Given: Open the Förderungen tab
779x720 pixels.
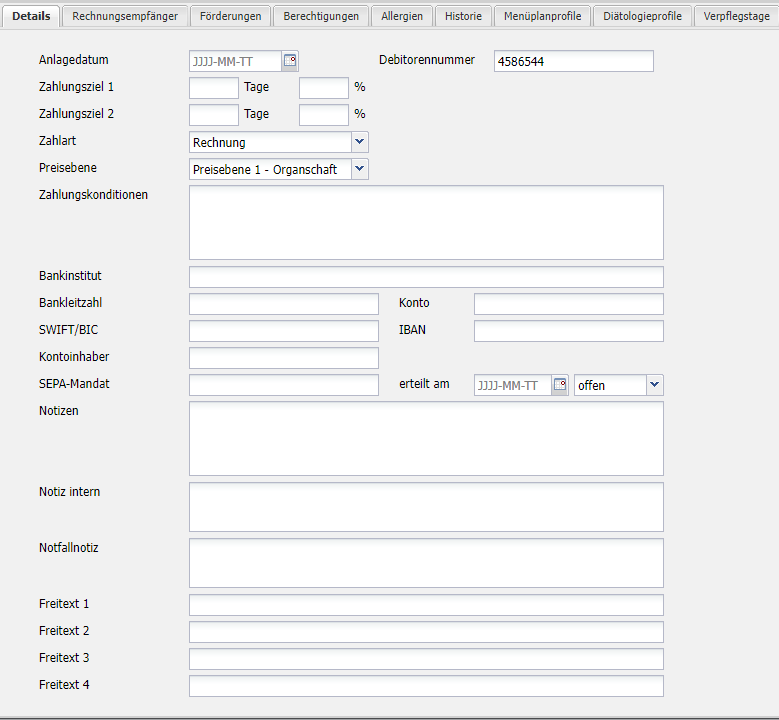Looking at the screenshot, I should (x=230, y=16).
